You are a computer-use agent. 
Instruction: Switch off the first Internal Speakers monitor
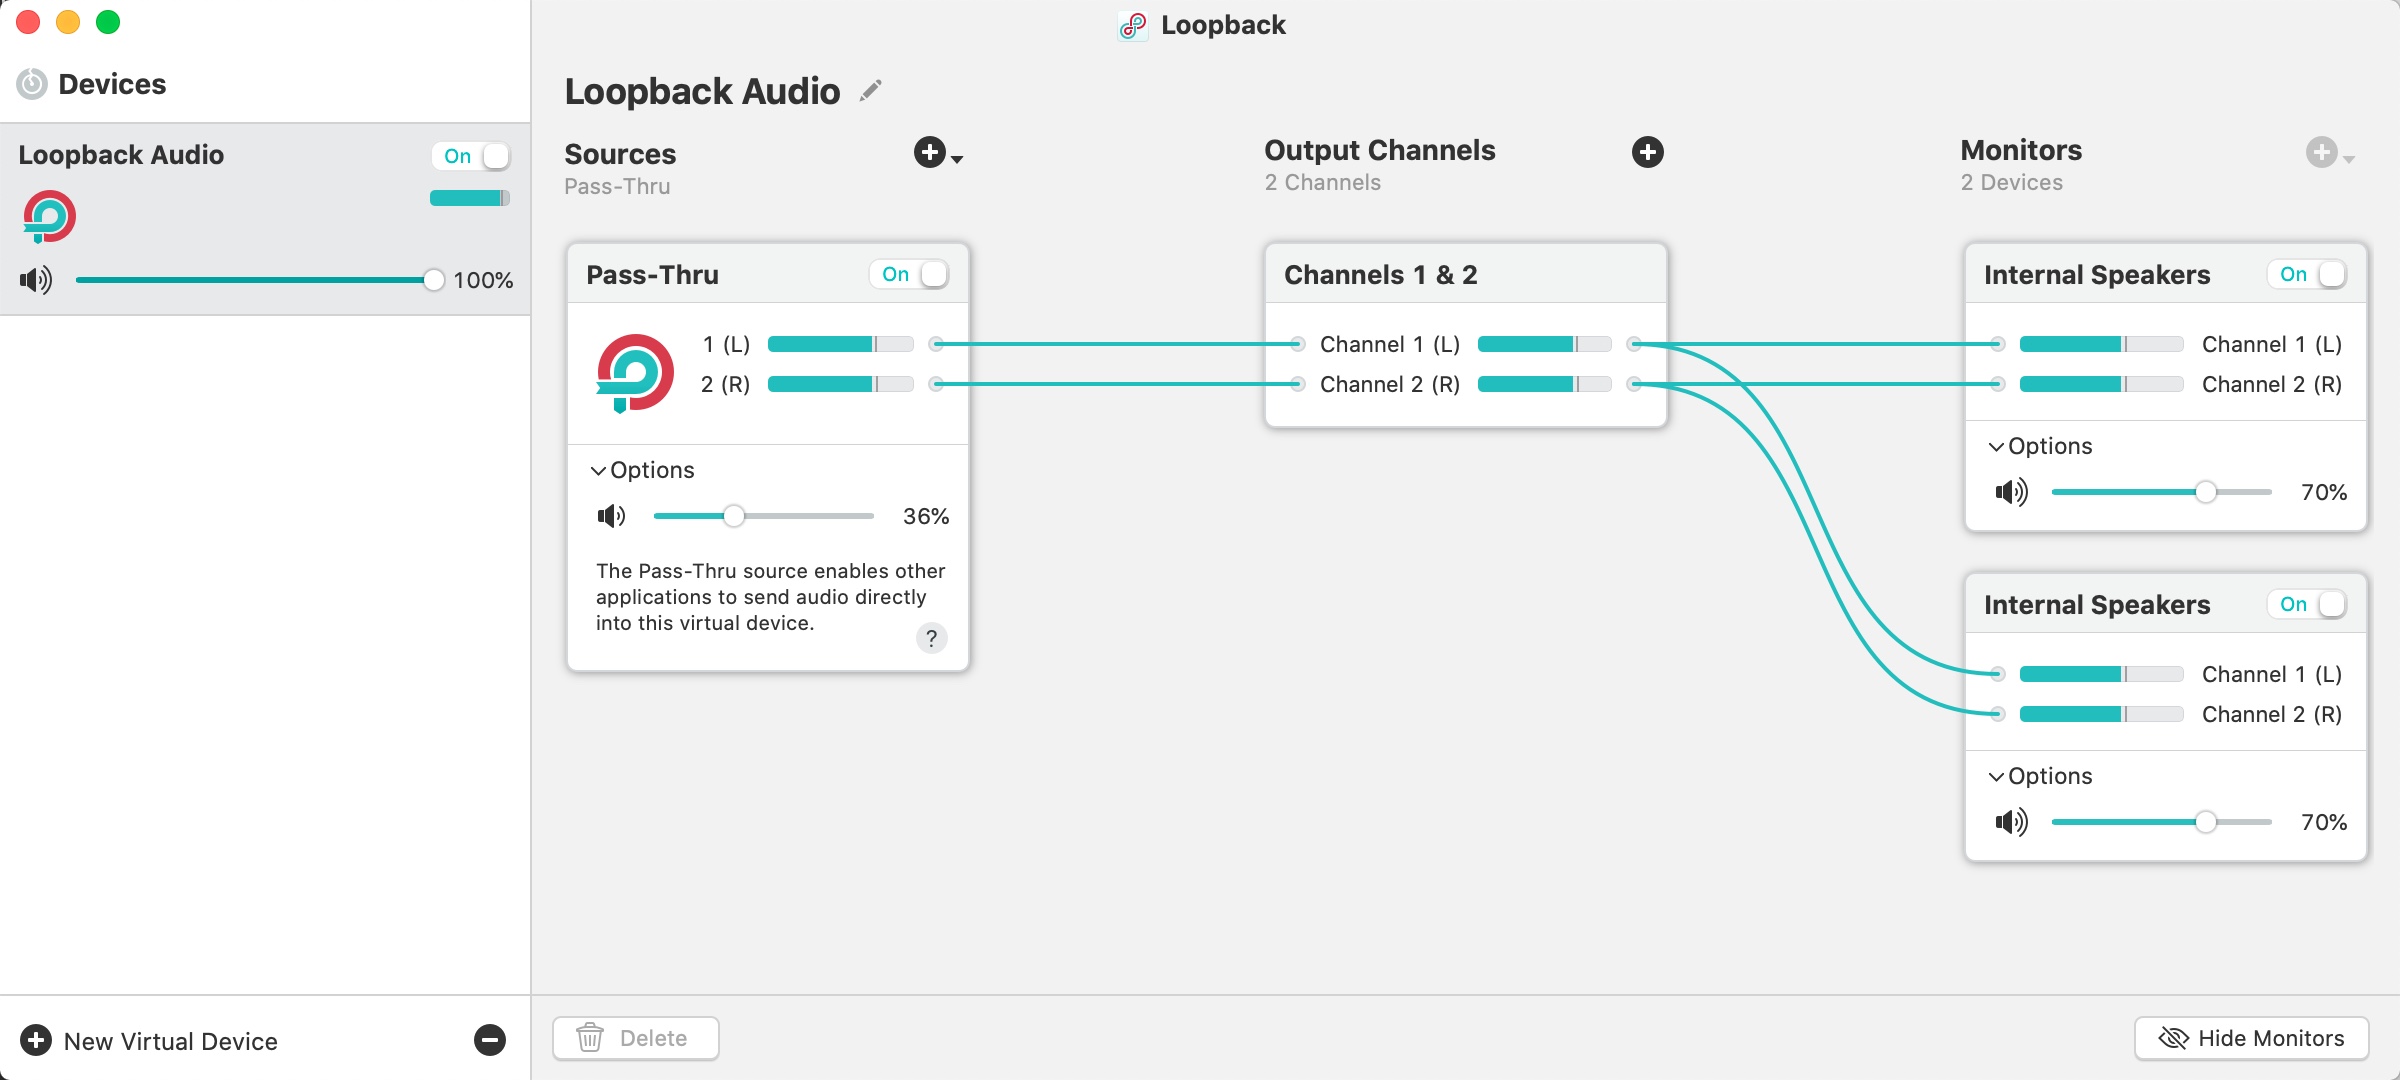pyautogui.click(x=2307, y=274)
